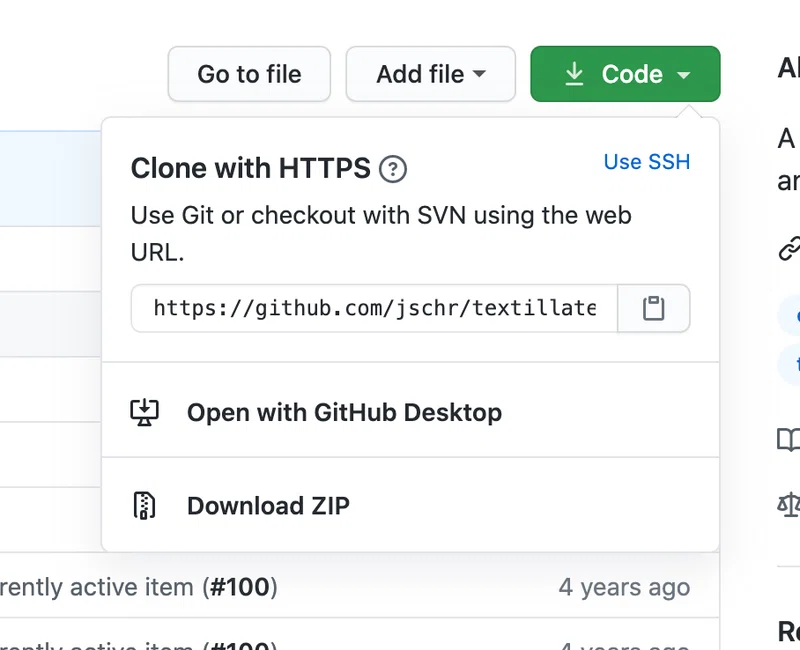Click the balance scale license icon
This screenshot has height=650, width=800.
(789, 505)
